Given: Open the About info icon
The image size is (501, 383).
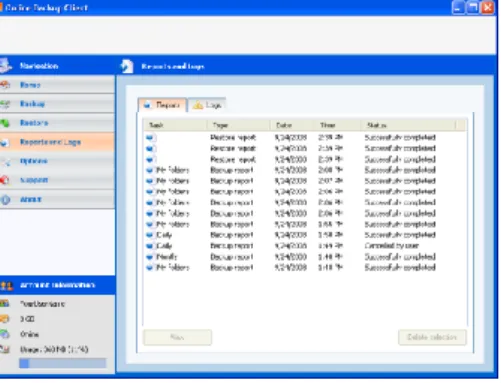Looking at the screenshot, I should coord(5,200).
